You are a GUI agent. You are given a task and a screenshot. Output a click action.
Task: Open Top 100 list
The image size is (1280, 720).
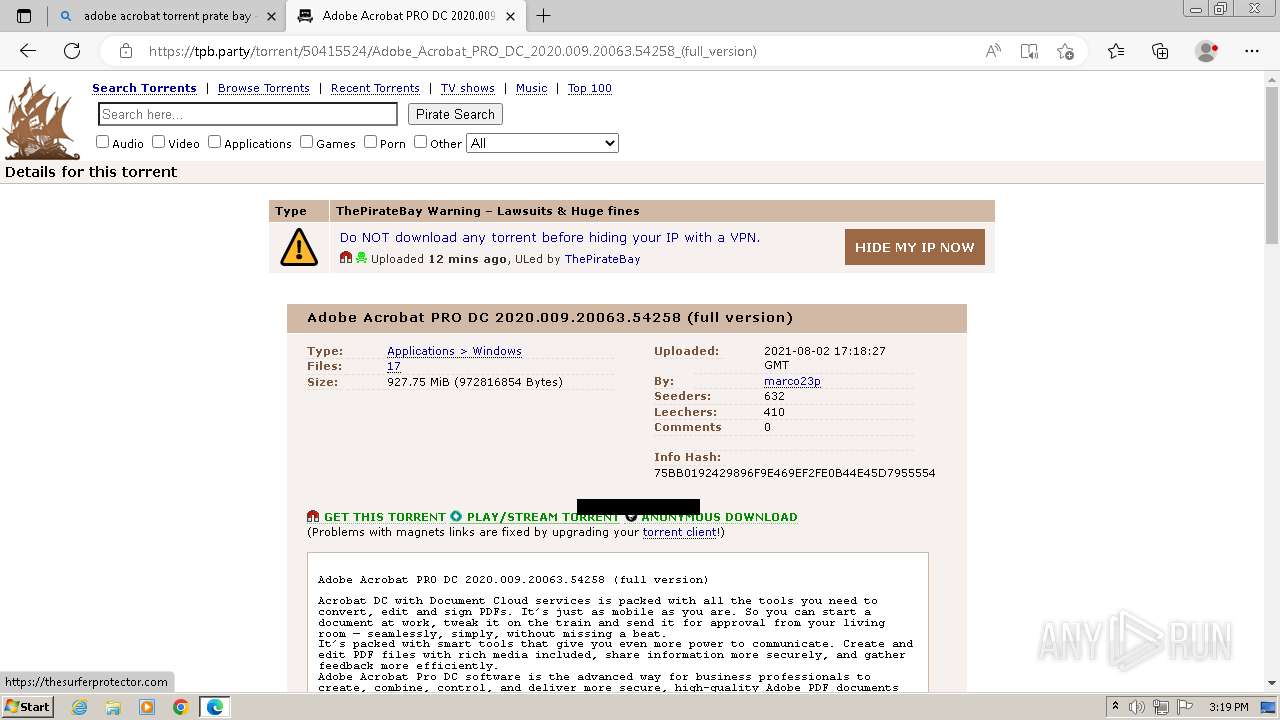tap(589, 88)
